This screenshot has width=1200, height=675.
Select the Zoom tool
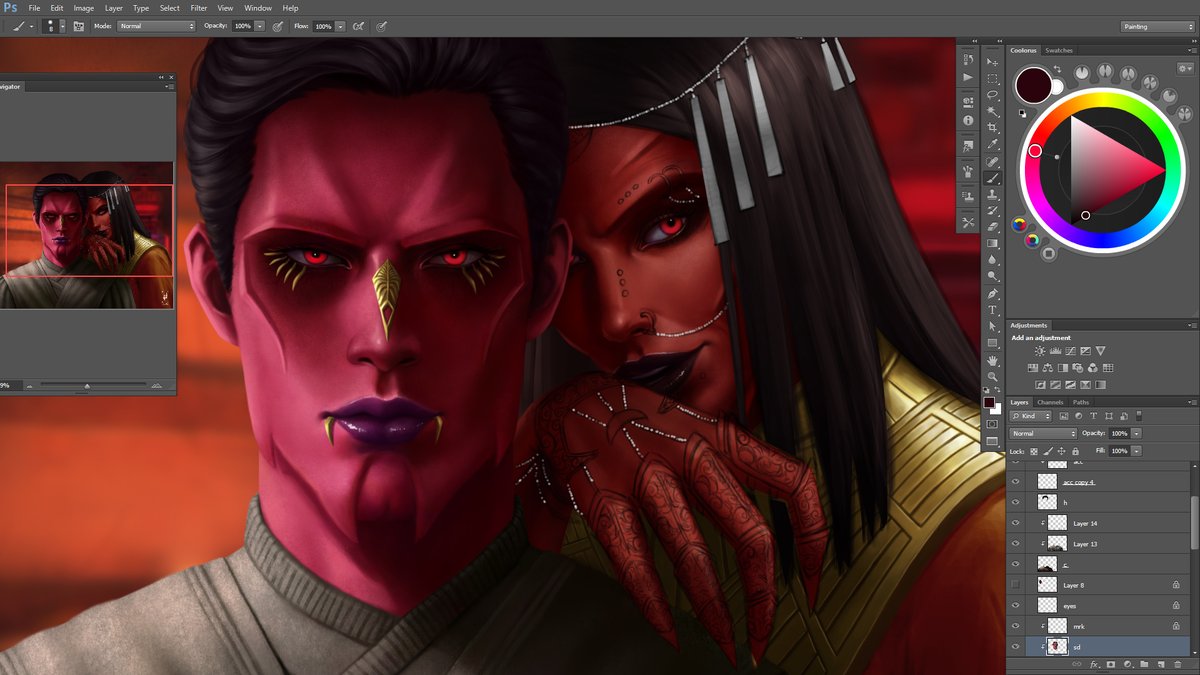coord(992,376)
